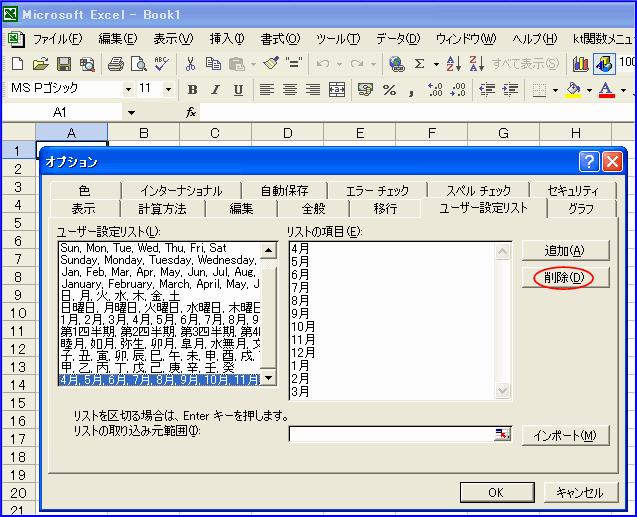Image resolution: width=637 pixels, height=517 pixels.
Task: Click the custom list scrollbar up arrow
Action: tap(269, 250)
